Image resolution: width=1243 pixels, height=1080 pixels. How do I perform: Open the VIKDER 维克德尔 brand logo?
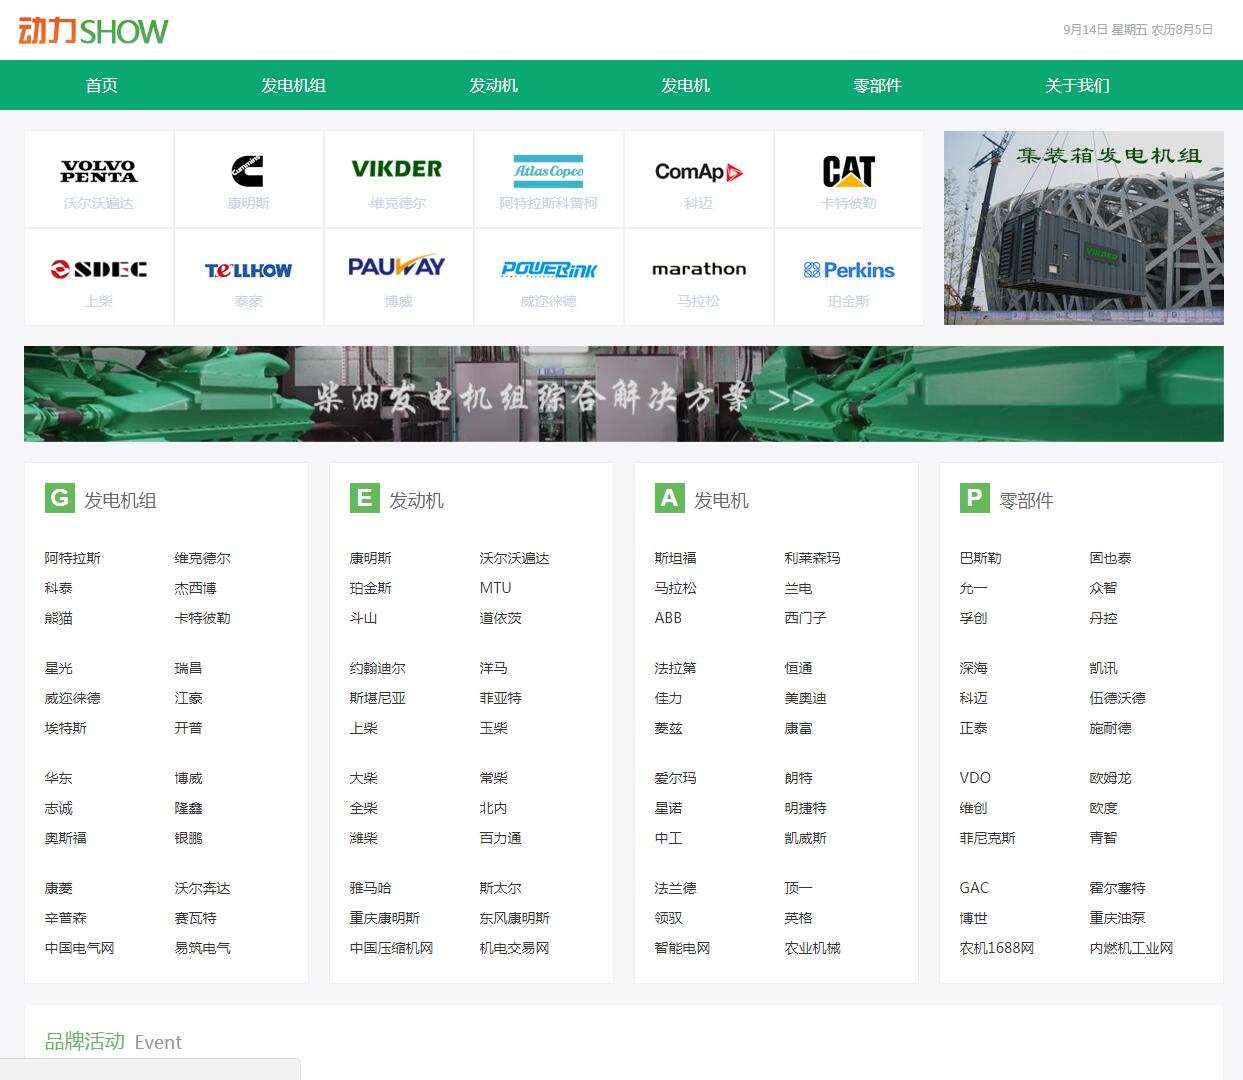[x=398, y=169]
